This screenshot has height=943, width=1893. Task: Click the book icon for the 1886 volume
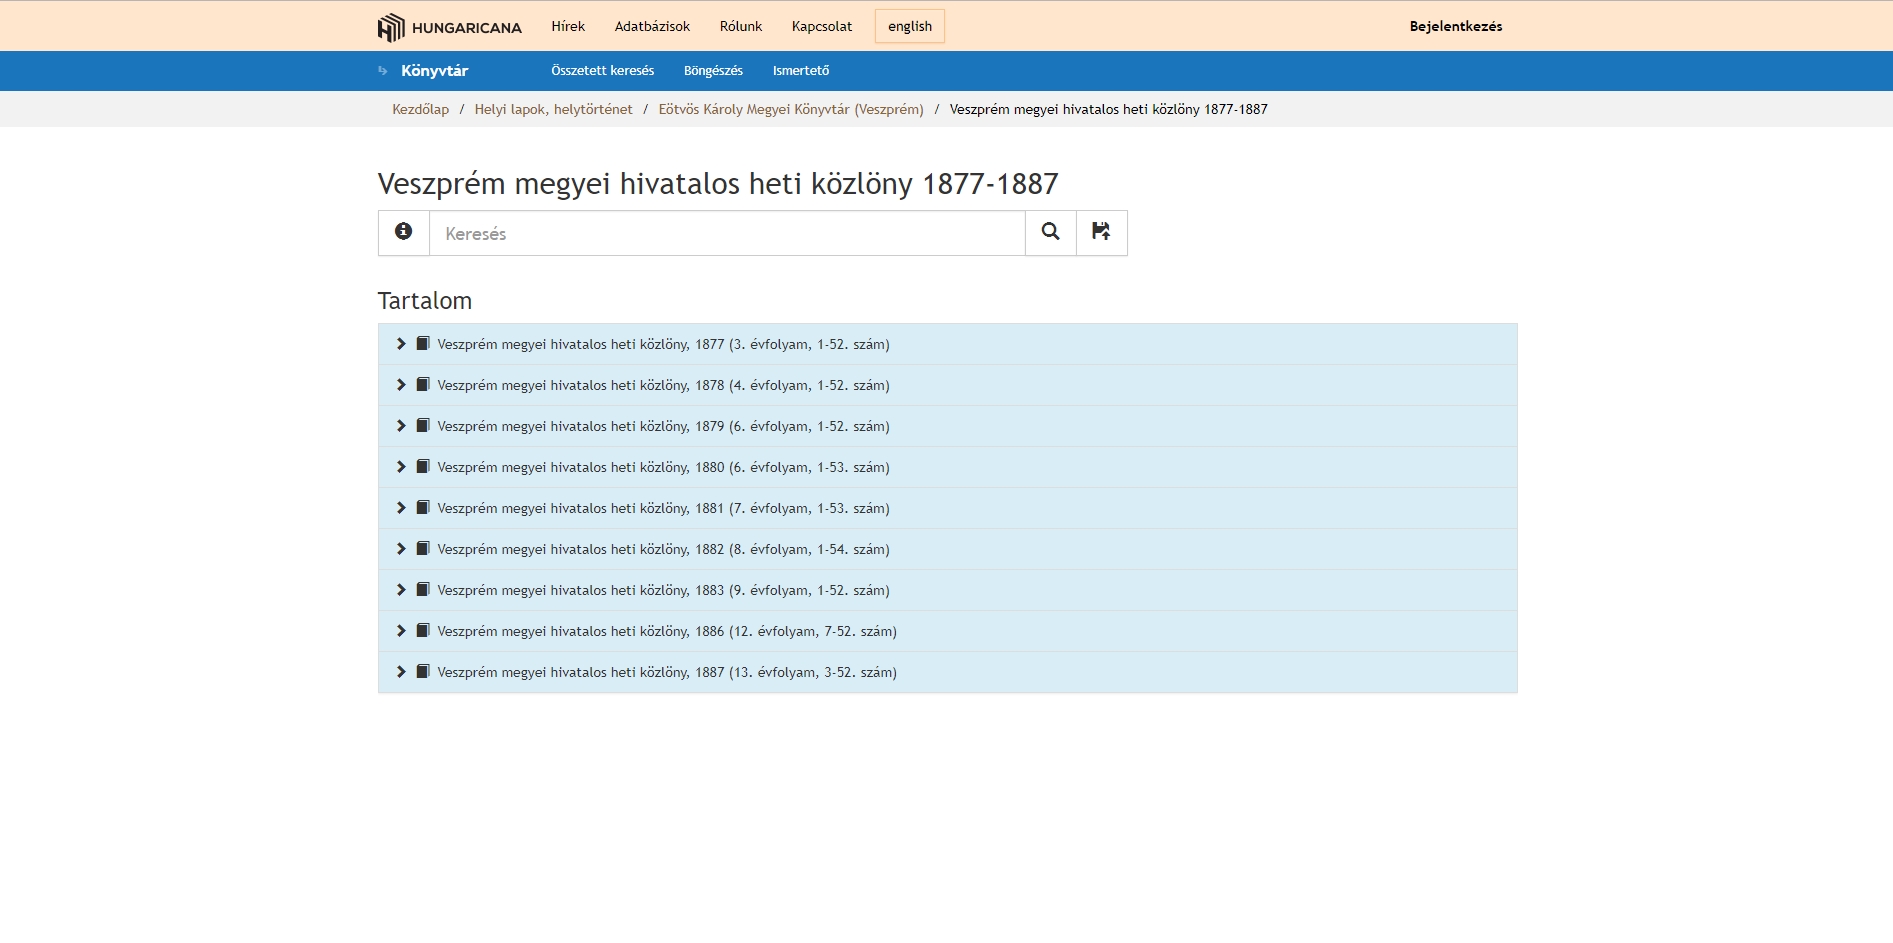423,631
